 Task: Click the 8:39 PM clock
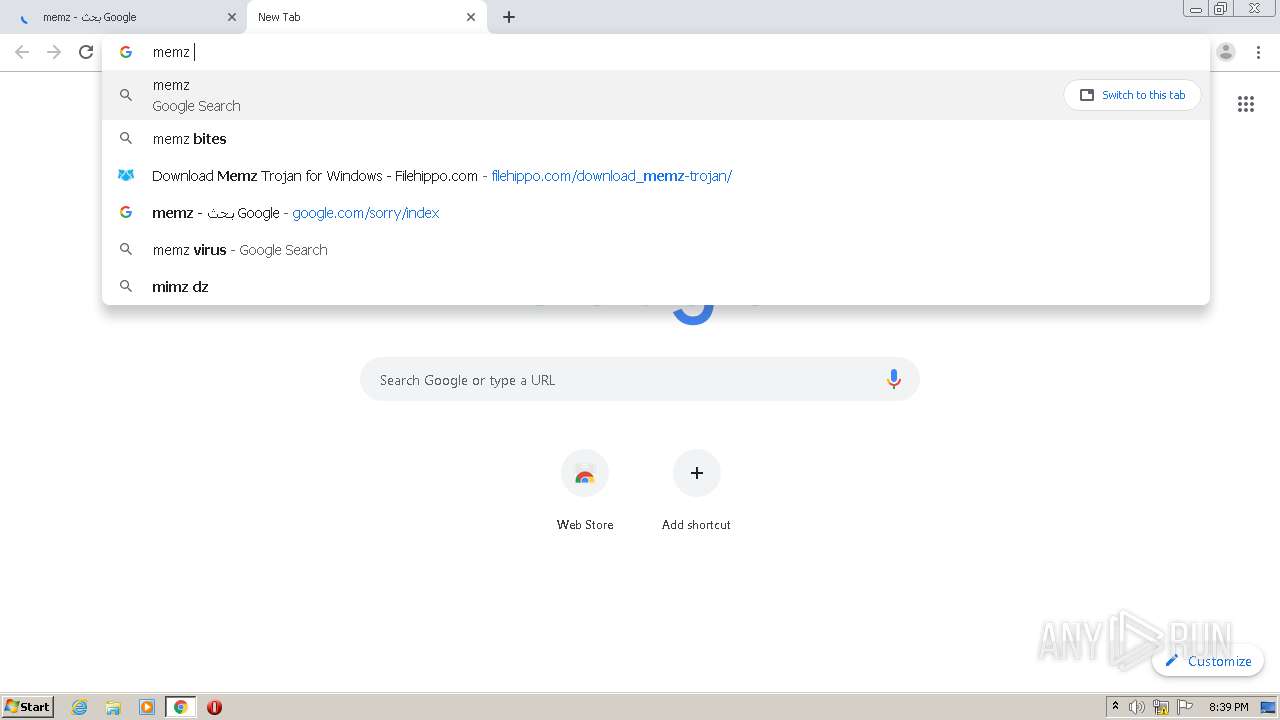[x=1228, y=707]
